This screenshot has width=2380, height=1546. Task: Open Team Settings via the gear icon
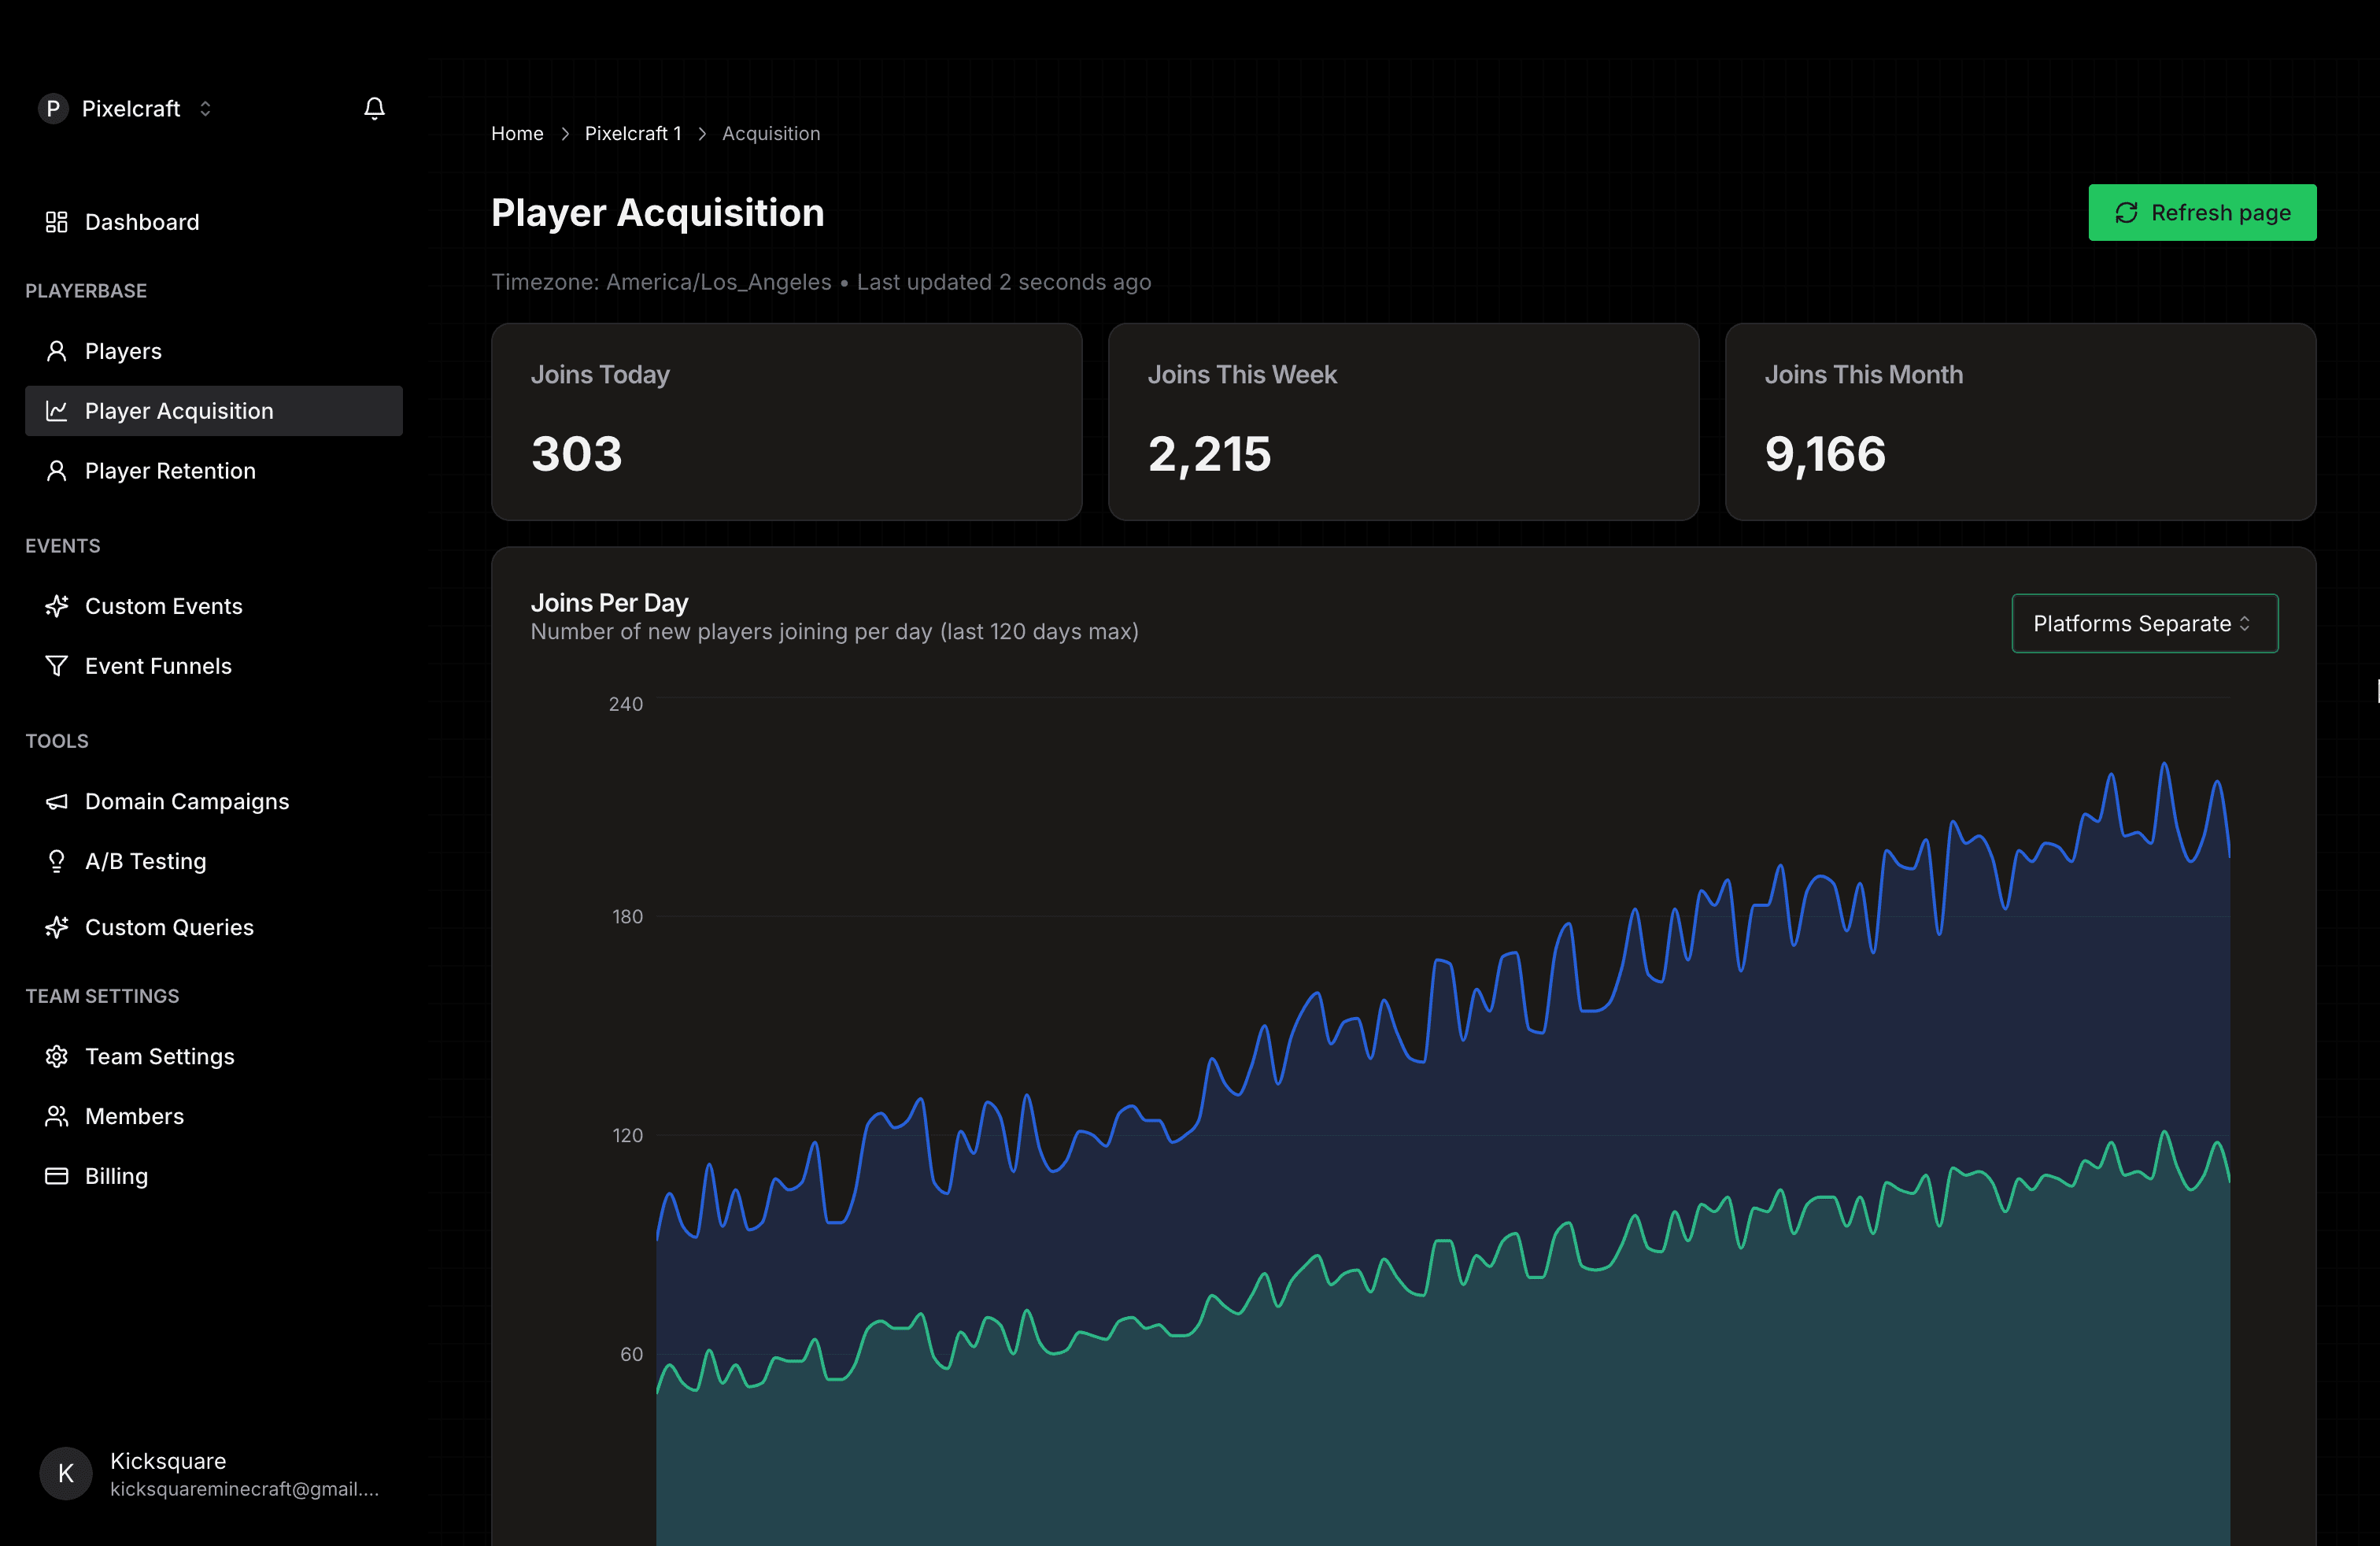(57, 1056)
